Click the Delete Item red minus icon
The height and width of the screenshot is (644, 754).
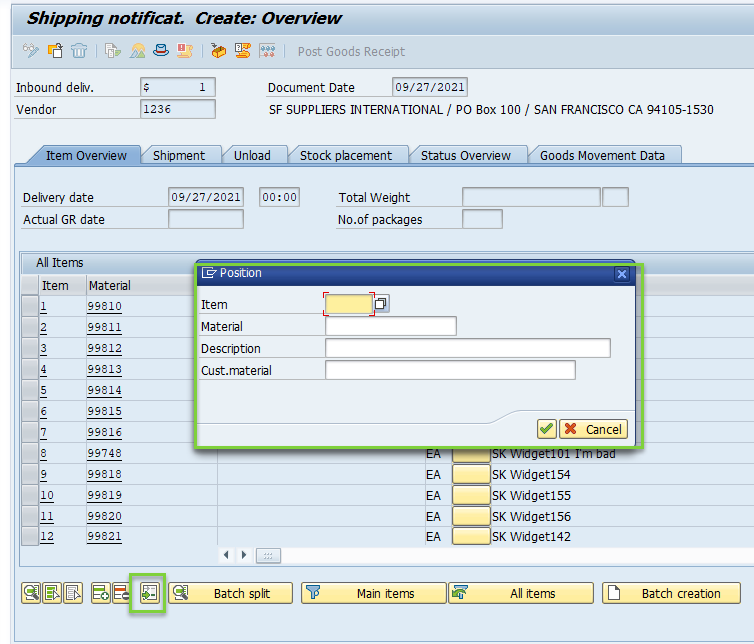[x=121, y=593]
